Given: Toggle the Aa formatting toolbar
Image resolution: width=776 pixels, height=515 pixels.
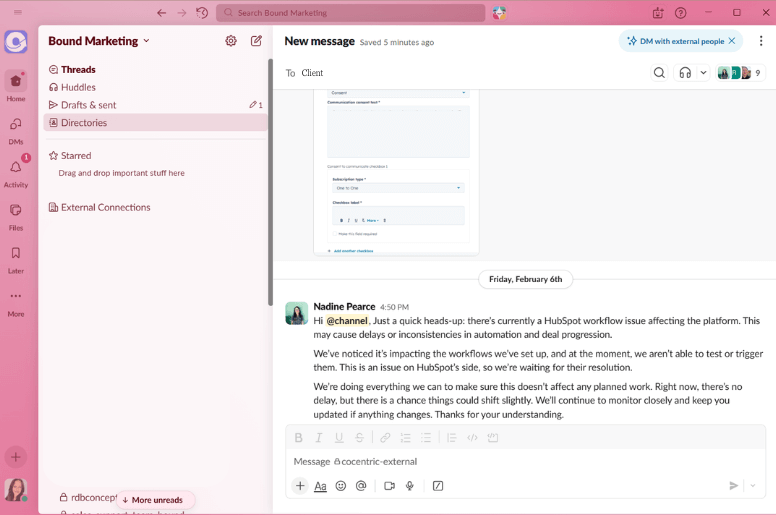Looking at the screenshot, I should (x=320, y=486).
